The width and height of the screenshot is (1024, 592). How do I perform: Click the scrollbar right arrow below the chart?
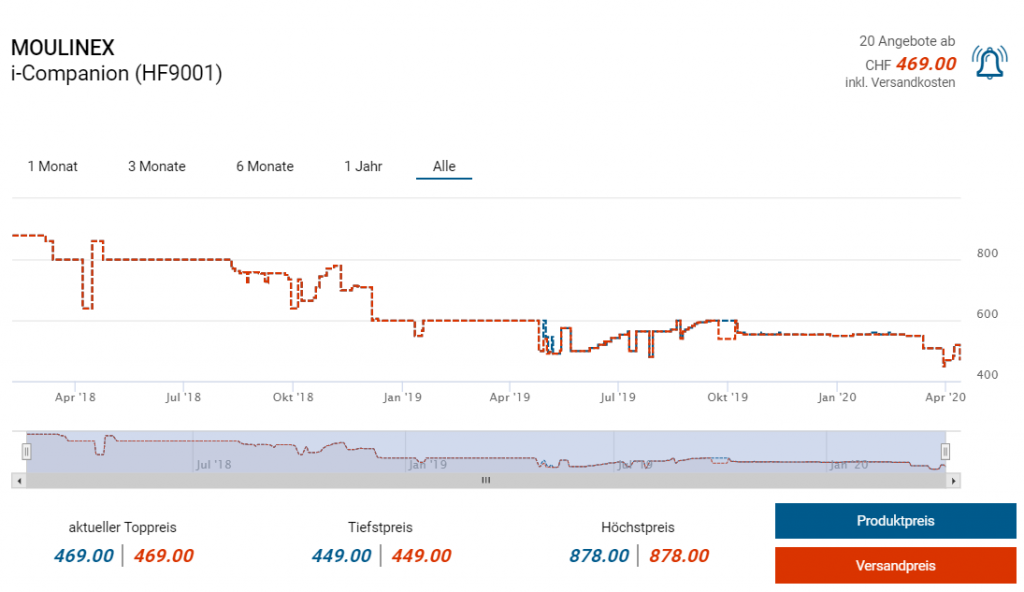point(954,481)
